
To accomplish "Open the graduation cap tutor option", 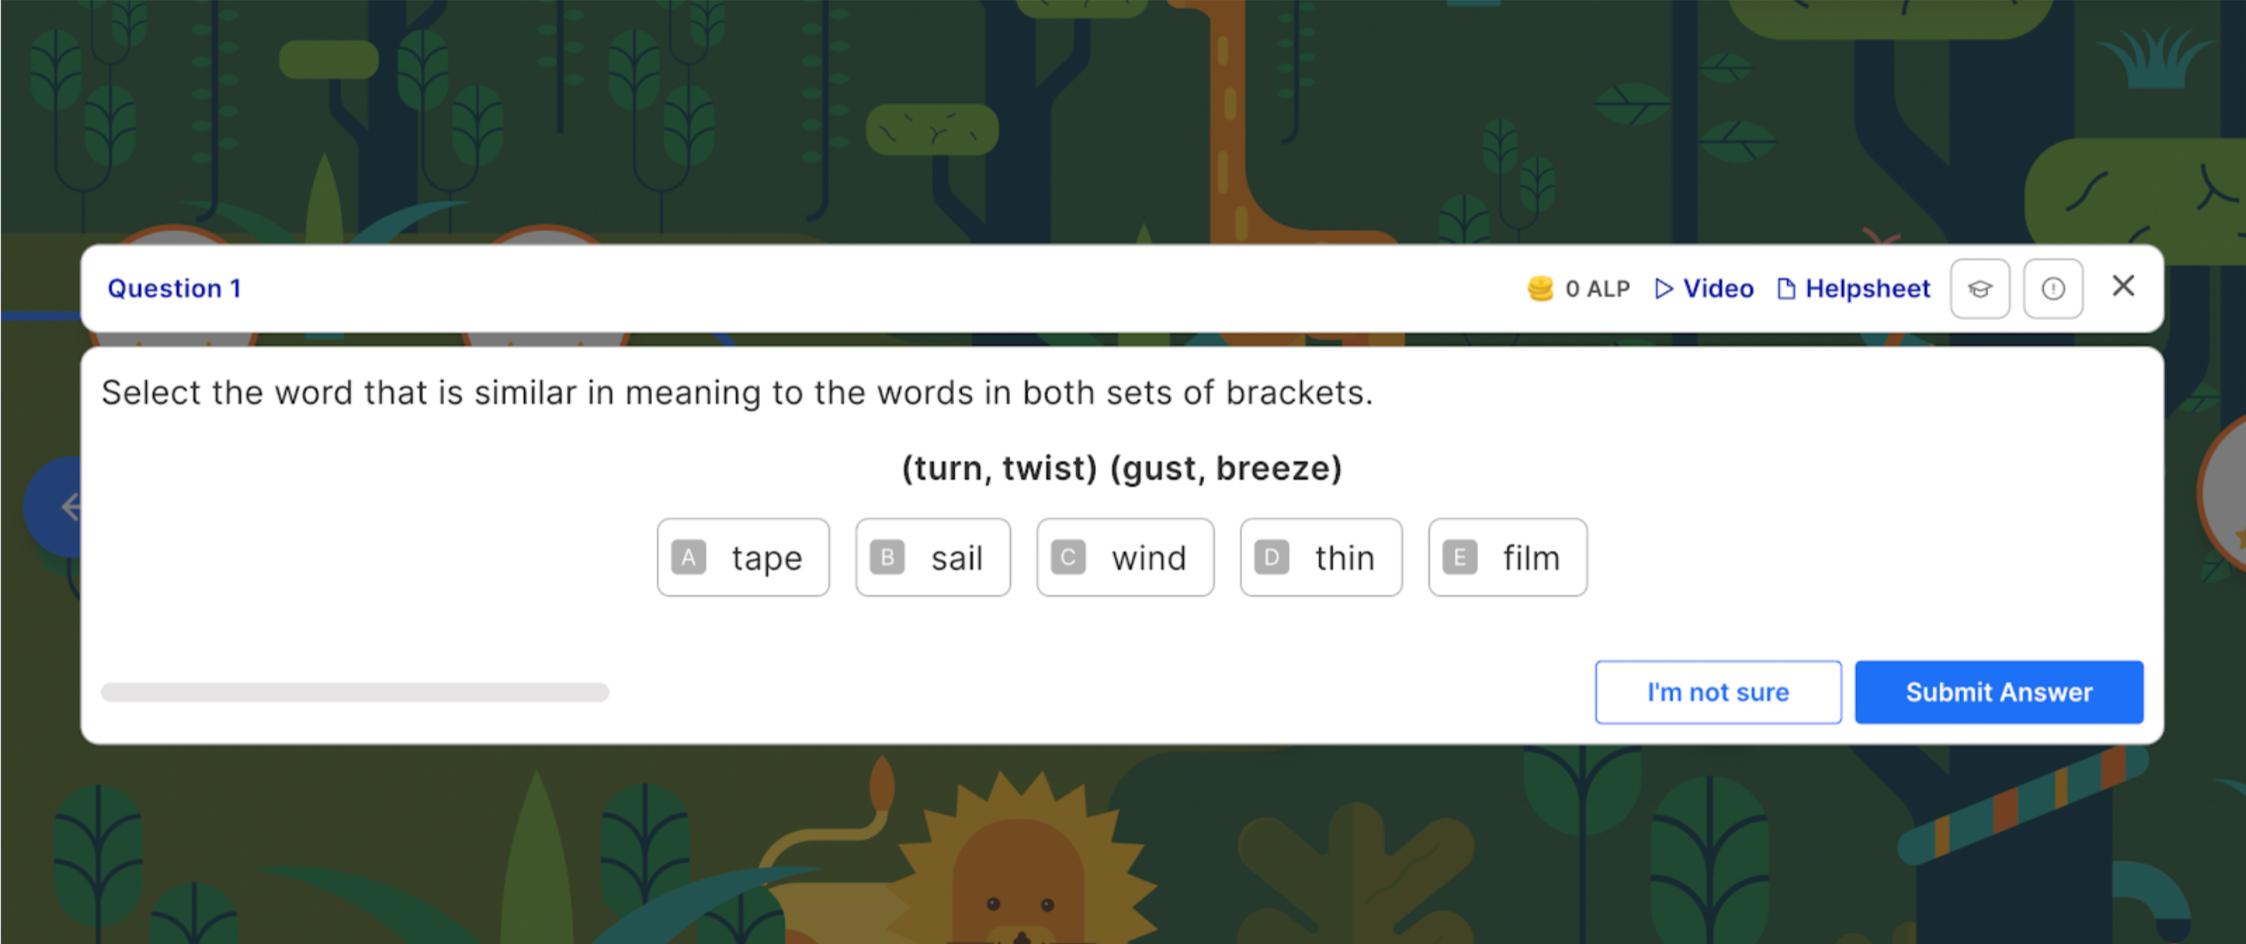I will click(1979, 288).
